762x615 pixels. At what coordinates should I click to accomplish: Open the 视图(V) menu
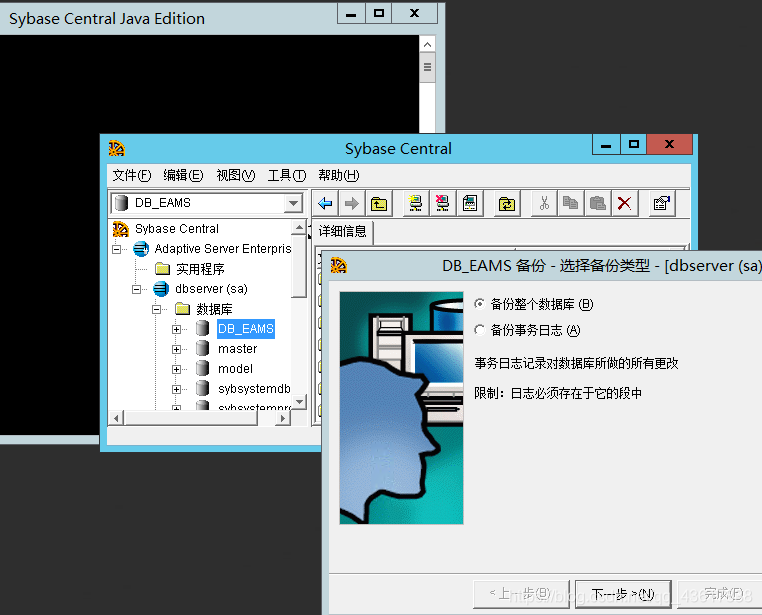click(236, 175)
